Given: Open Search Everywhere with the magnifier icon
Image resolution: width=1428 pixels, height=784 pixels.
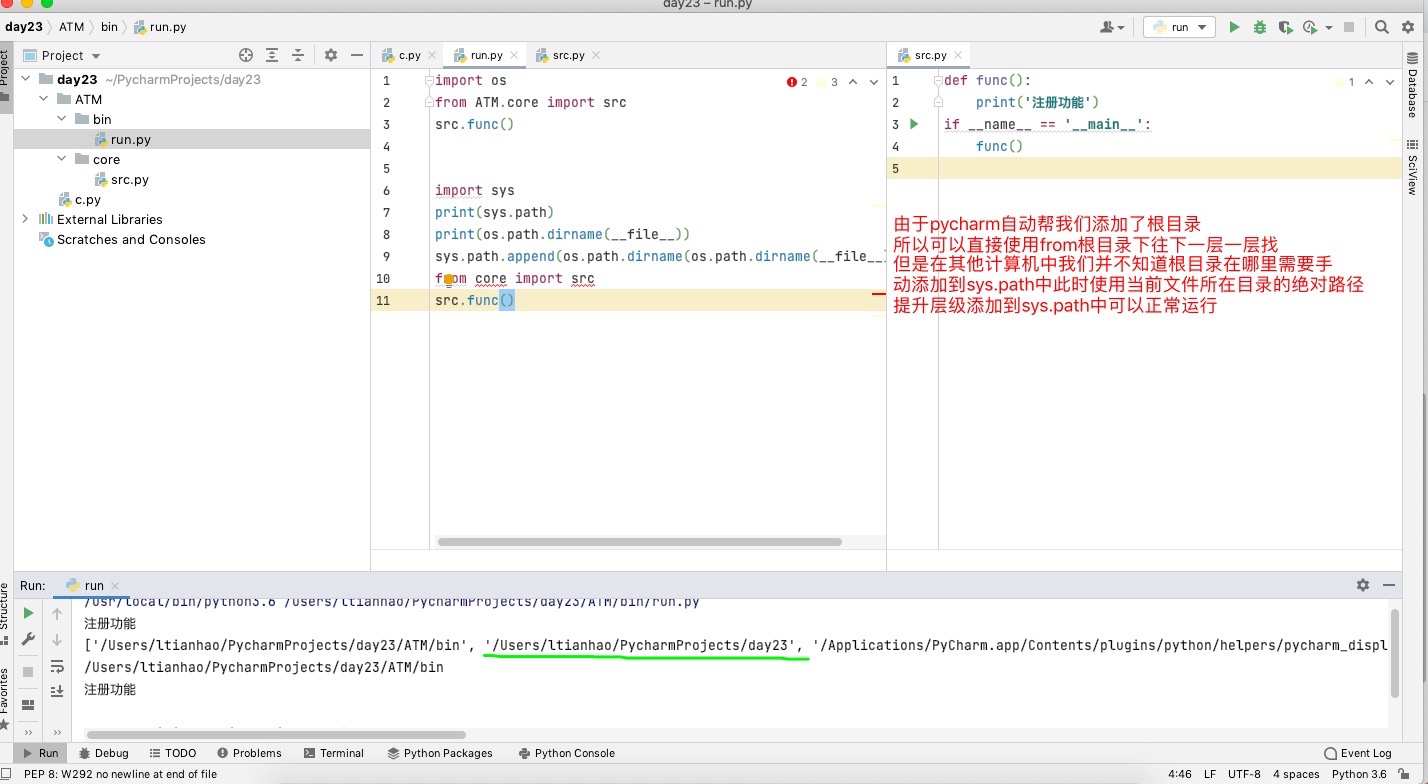Looking at the screenshot, I should point(1381,28).
